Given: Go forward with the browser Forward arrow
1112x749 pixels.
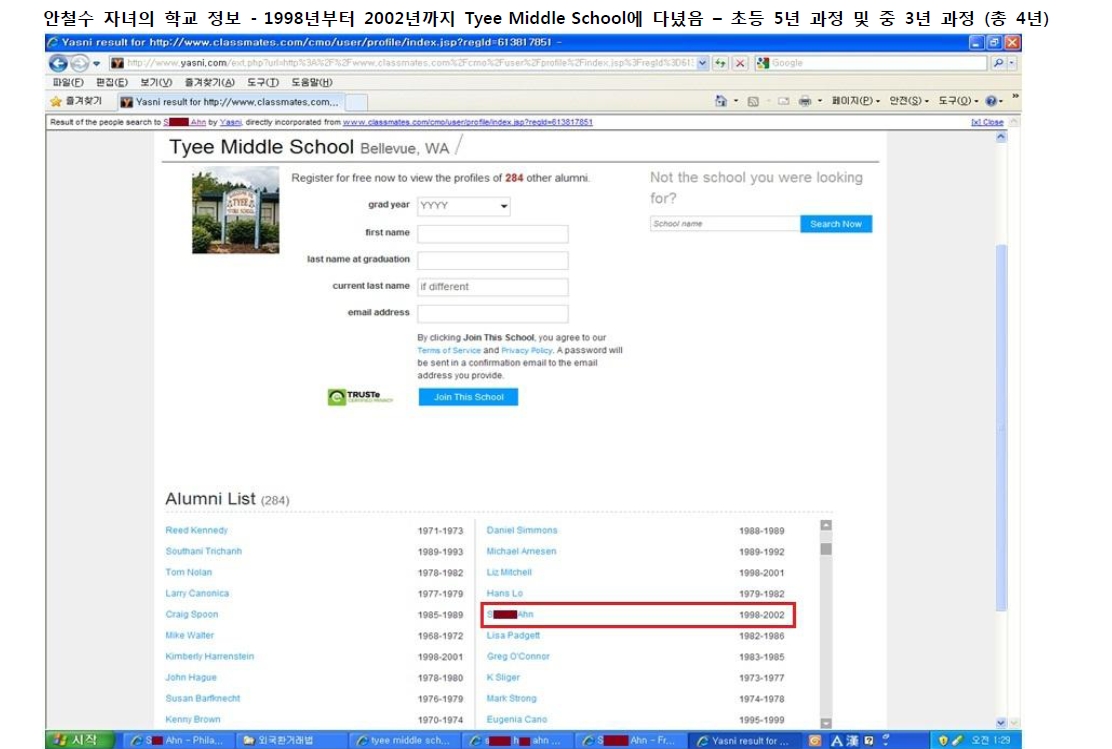Looking at the screenshot, I should (79, 63).
